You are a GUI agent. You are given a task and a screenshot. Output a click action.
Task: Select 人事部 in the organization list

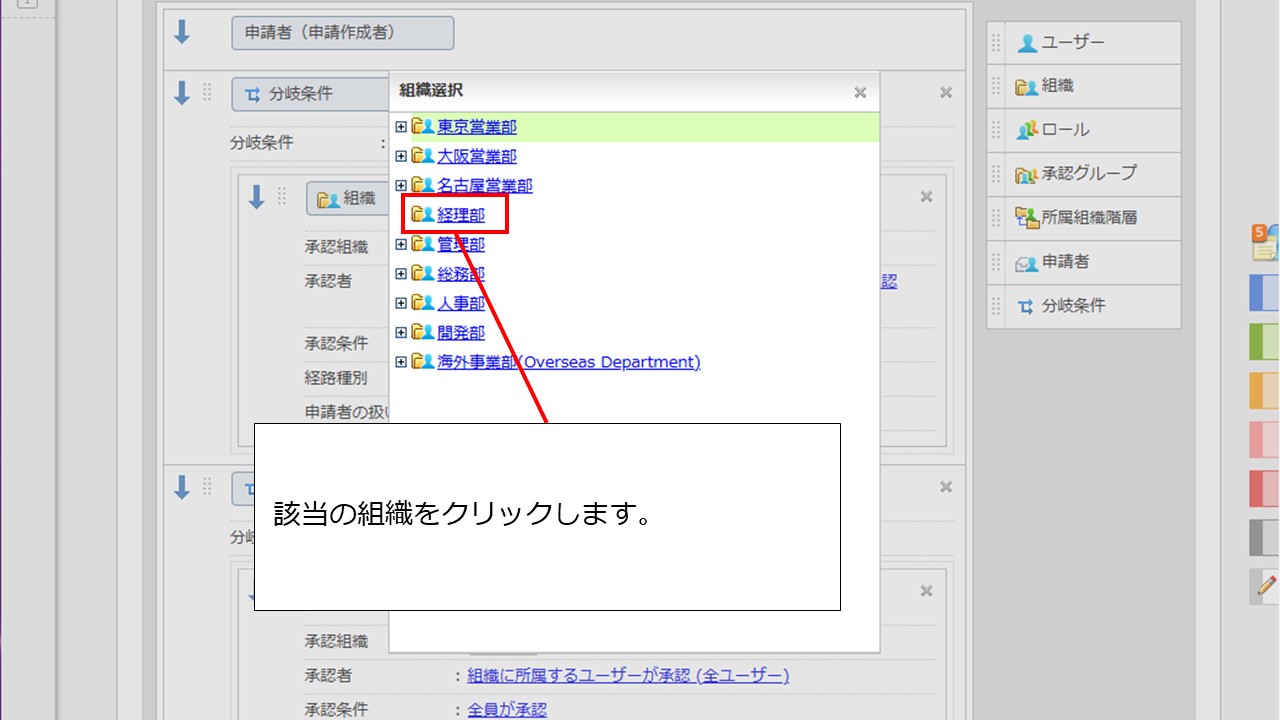point(461,303)
